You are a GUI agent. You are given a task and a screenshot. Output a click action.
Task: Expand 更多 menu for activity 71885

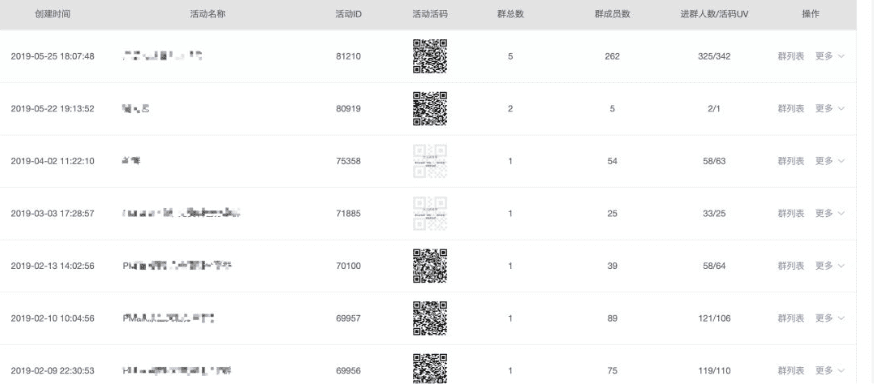(x=829, y=213)
